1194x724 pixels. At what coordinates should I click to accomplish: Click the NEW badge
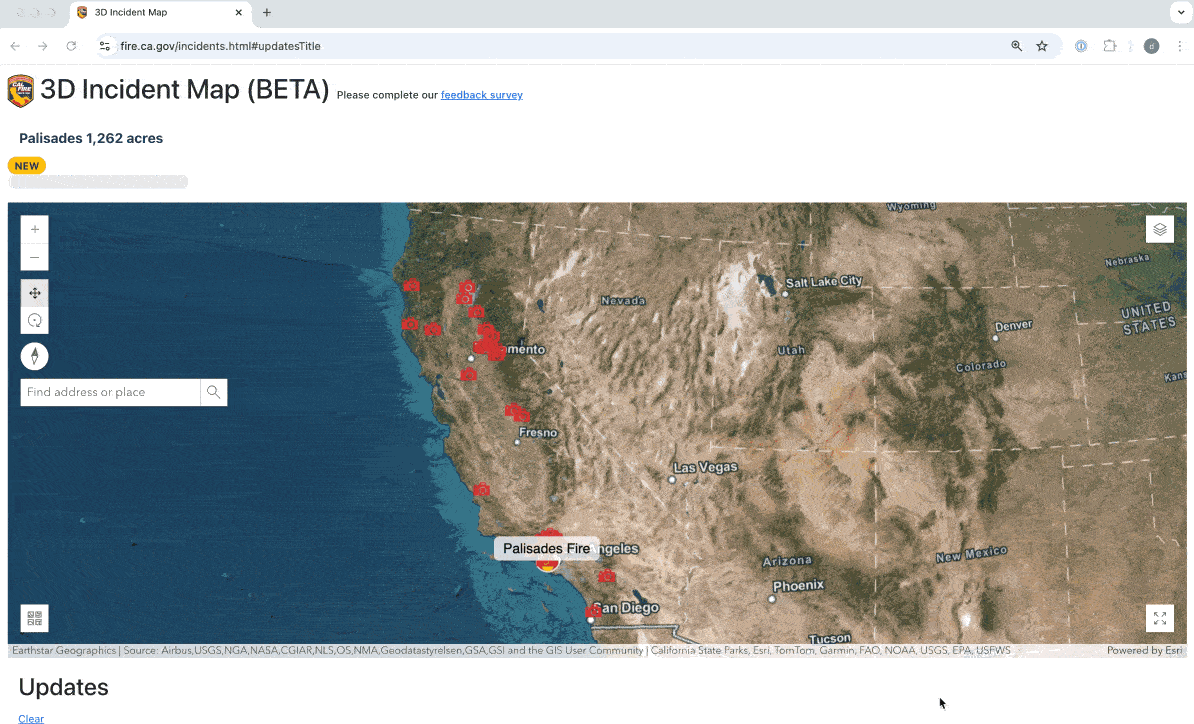(27, 166)
